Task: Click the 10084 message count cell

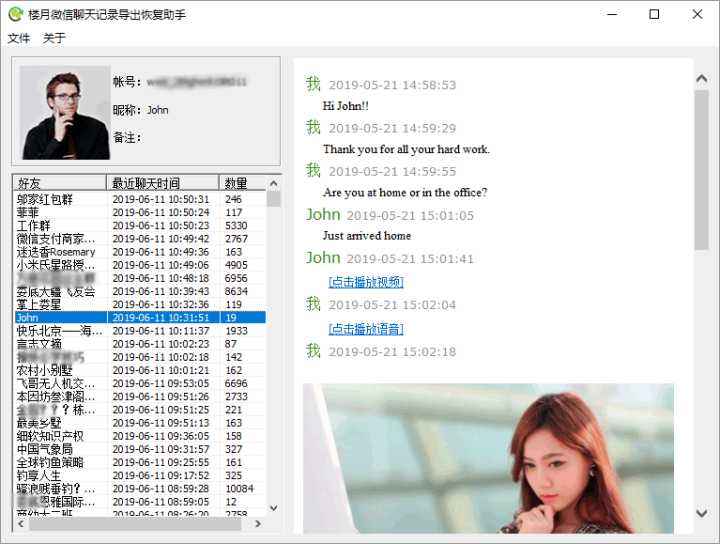Action: coord(239,489)
